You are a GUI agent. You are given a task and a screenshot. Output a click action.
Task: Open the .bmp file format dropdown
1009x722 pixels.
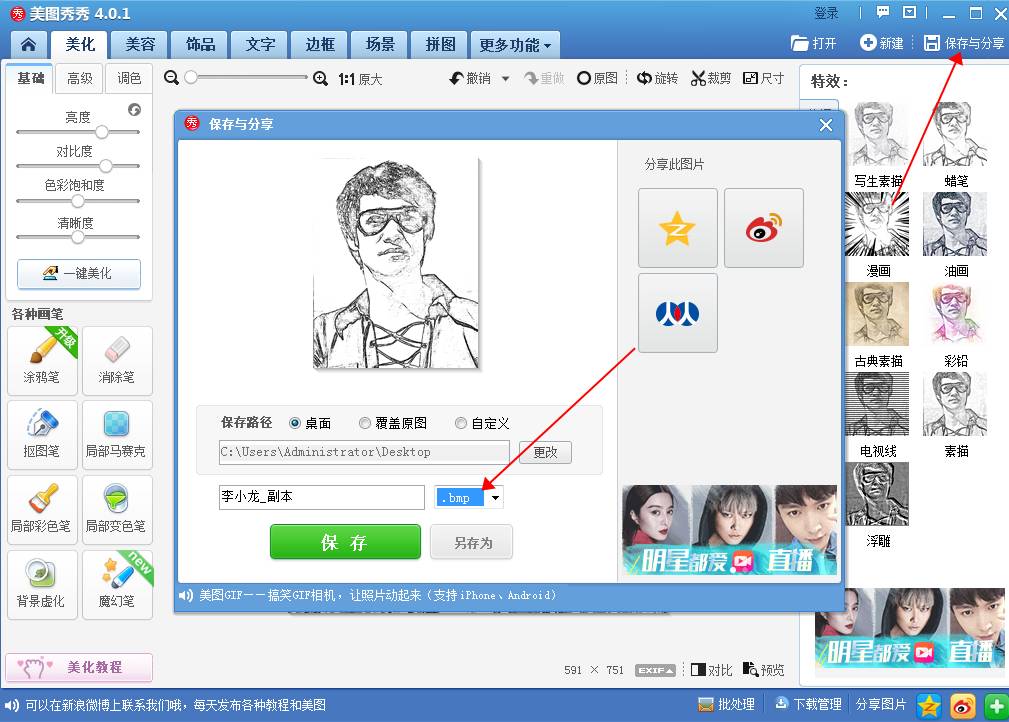495,497
